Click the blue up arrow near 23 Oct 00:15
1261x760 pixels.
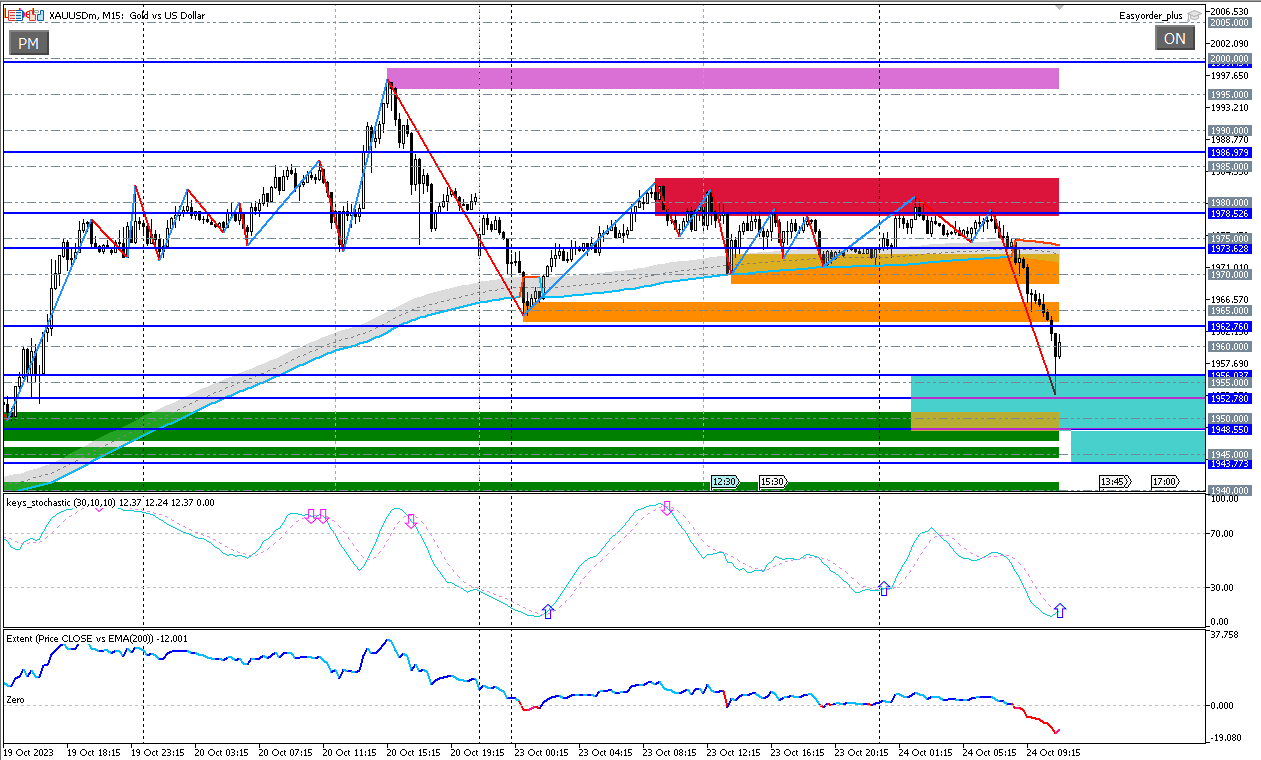pyautogui.click(x=547, y=610)
